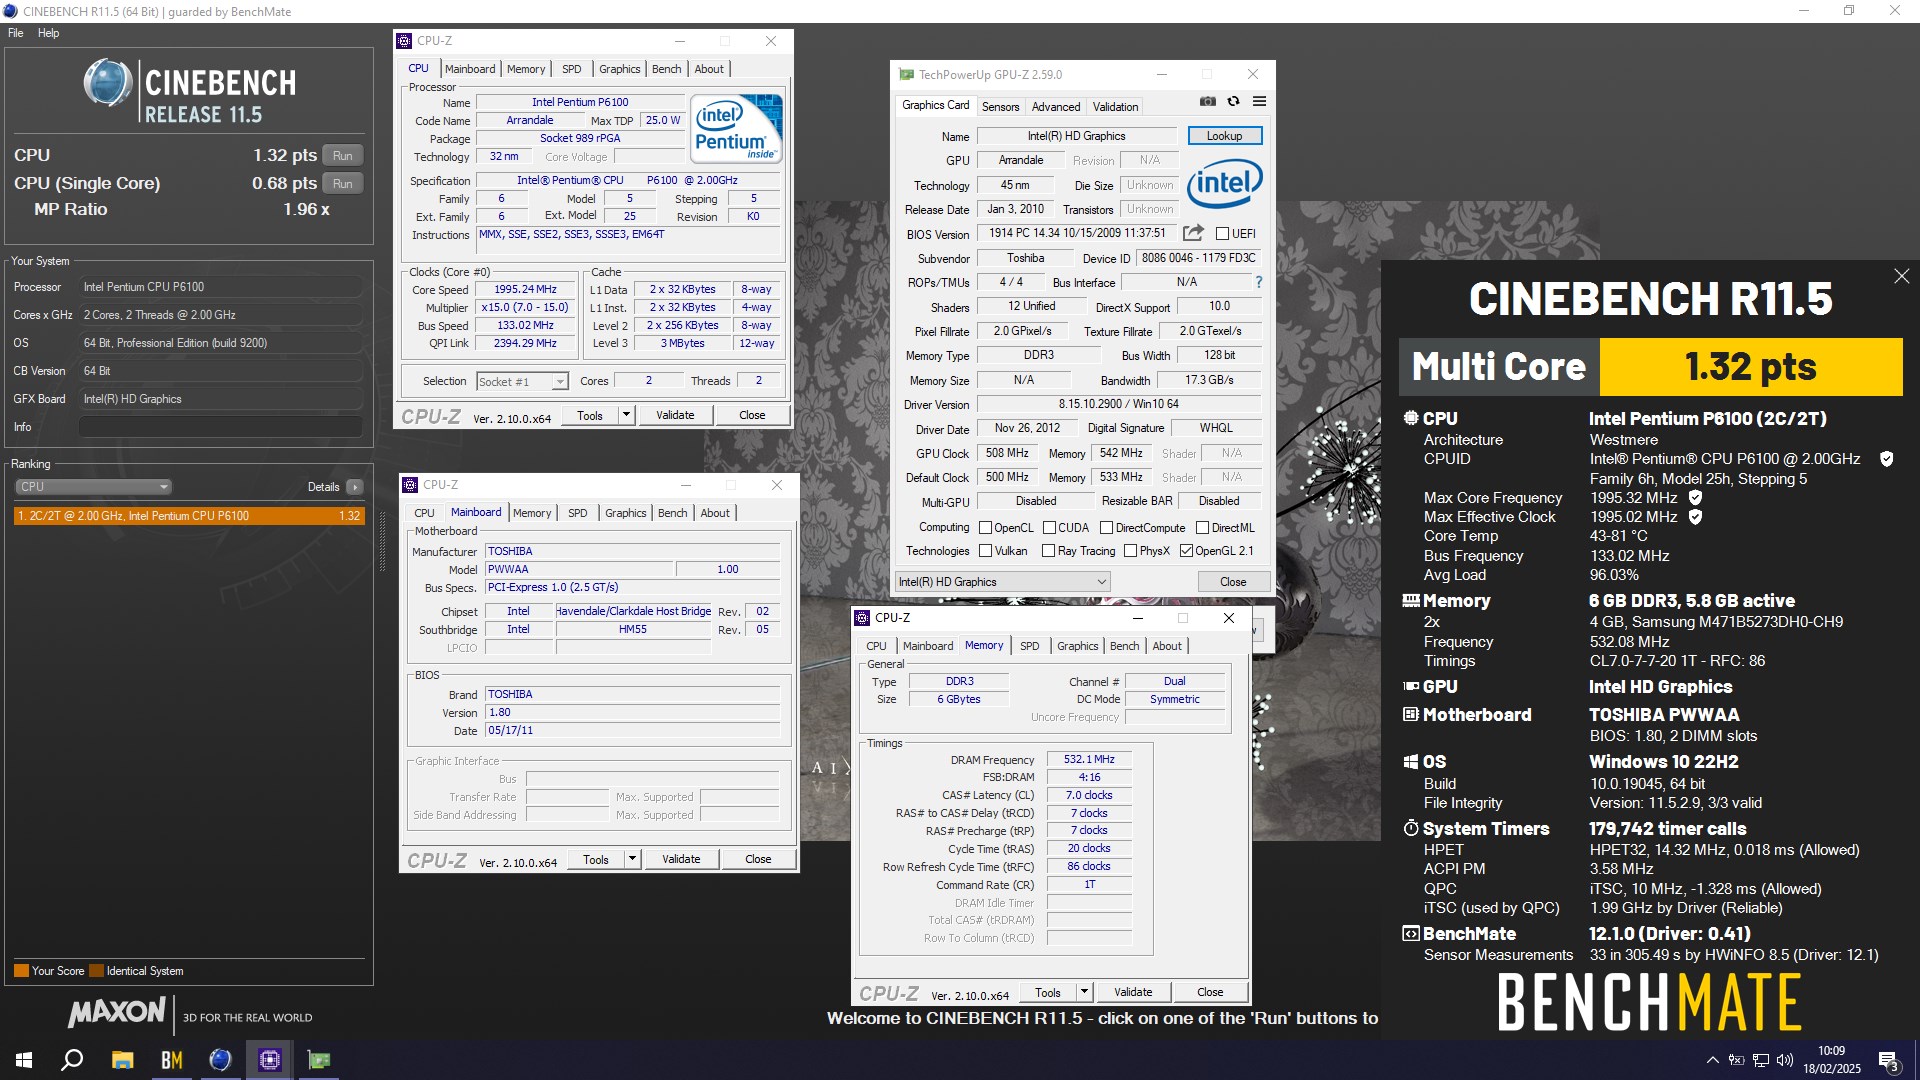The height and width of the screenshot is (1080, 1920).
Task: Open the Tools dropdown arrow in the CPU-Z Memory window
Action: tap(1084, 992)
